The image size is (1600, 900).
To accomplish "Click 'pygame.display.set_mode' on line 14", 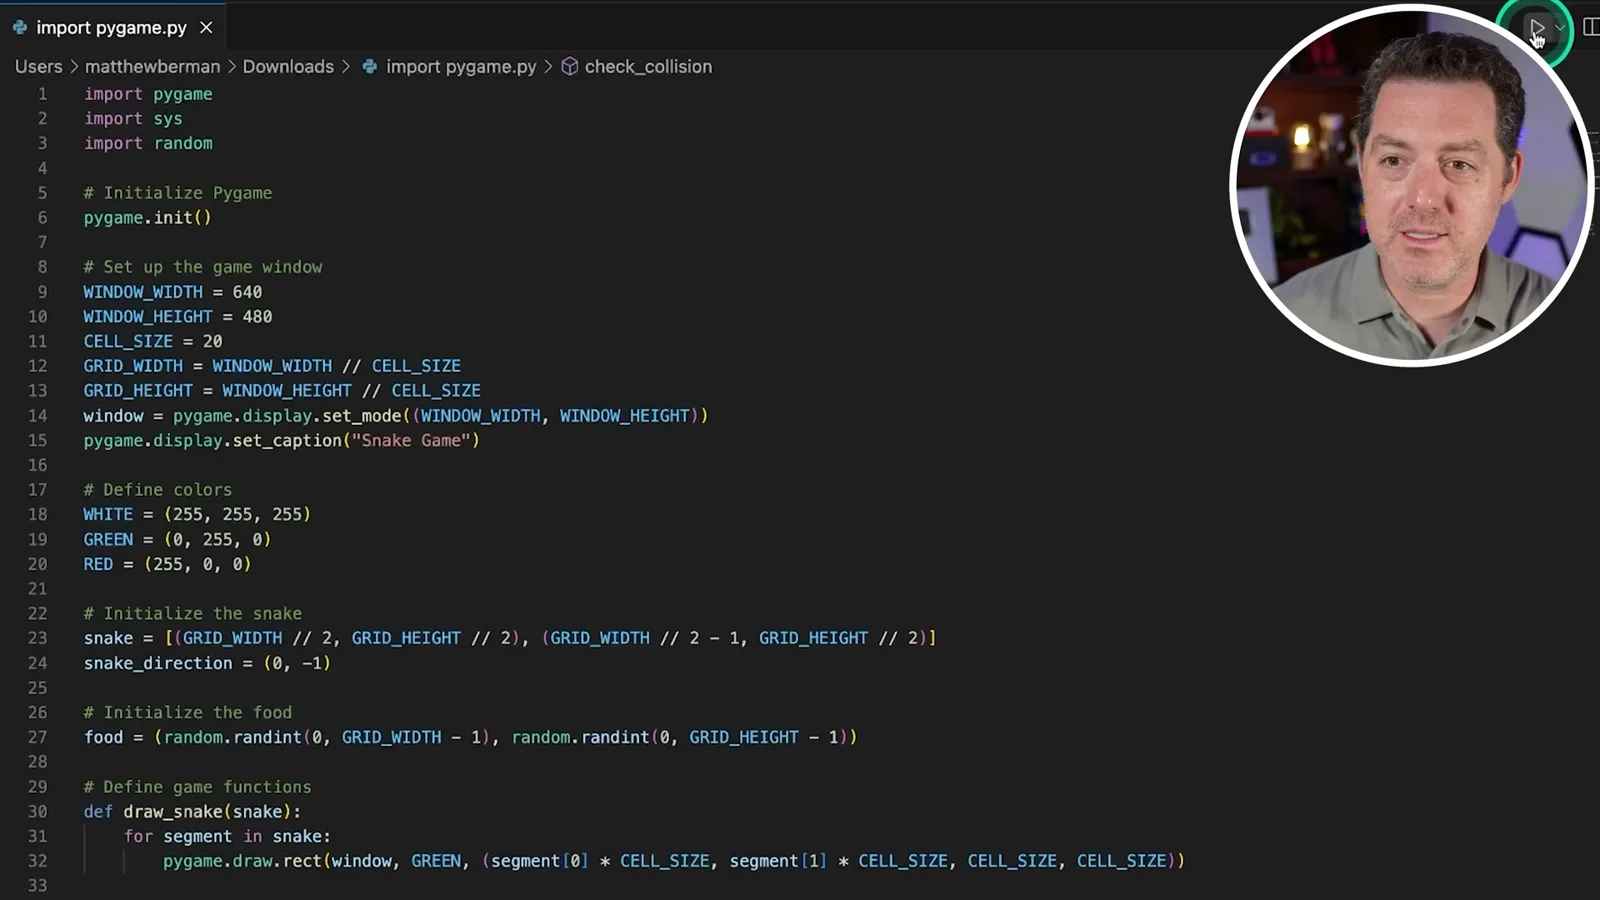I will pyautogui.click(x=287, y=416).
